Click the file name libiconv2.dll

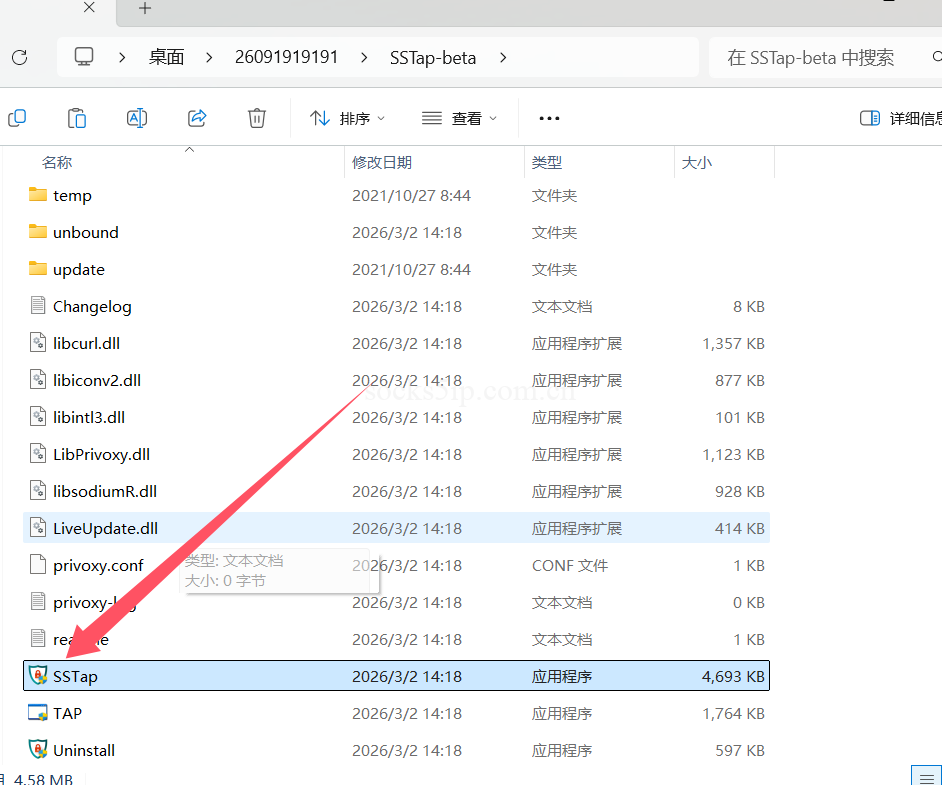tap(97, 381)
